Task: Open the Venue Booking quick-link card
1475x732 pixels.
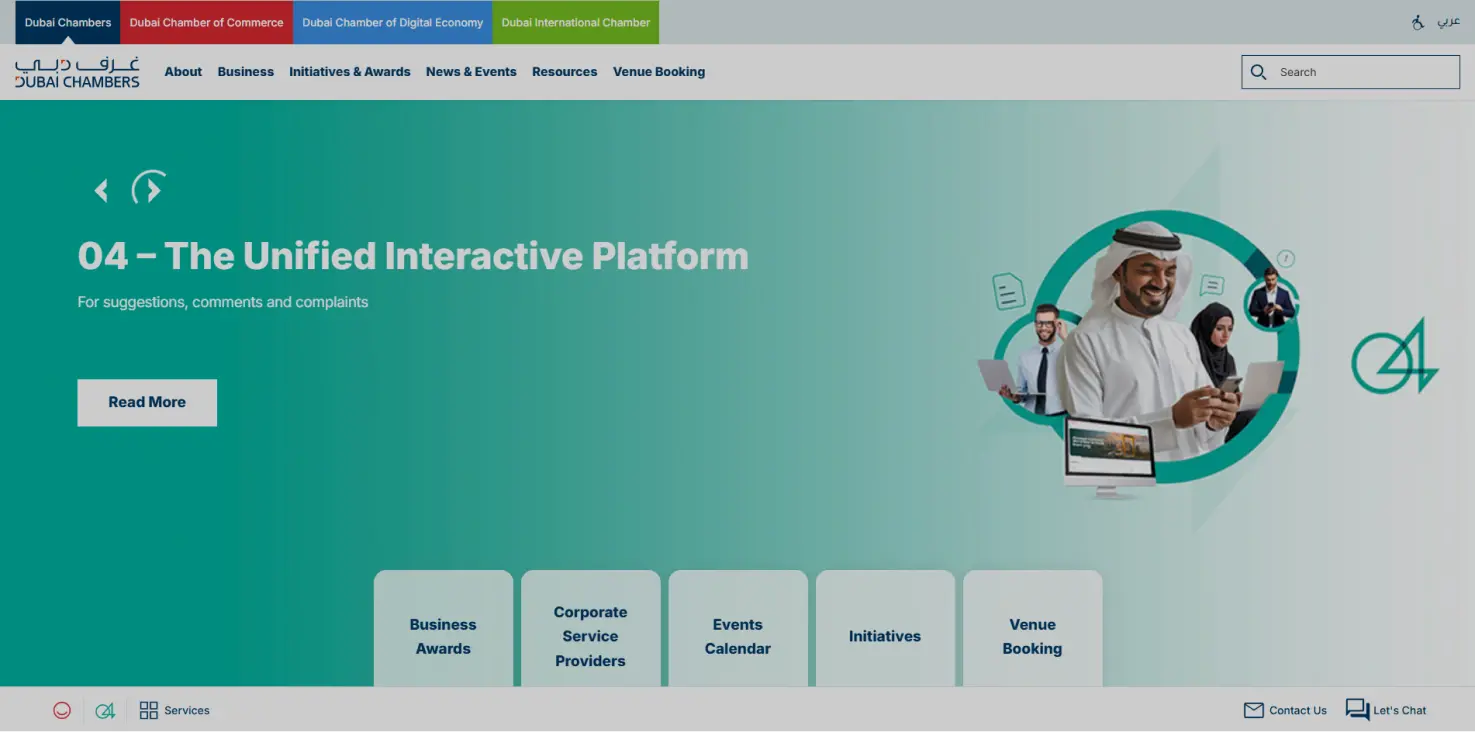Action: (1033, 629)
